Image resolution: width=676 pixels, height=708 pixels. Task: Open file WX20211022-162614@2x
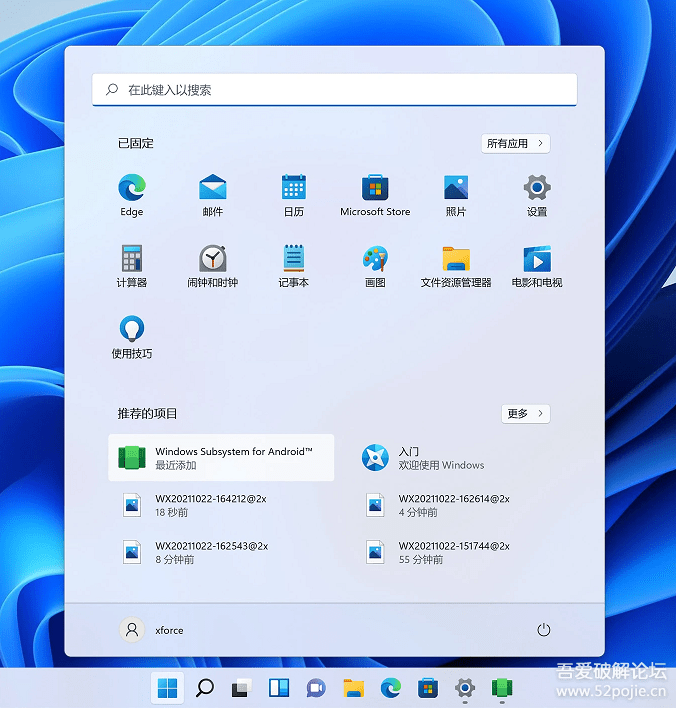pyautogui.click(x=464, y=505)
